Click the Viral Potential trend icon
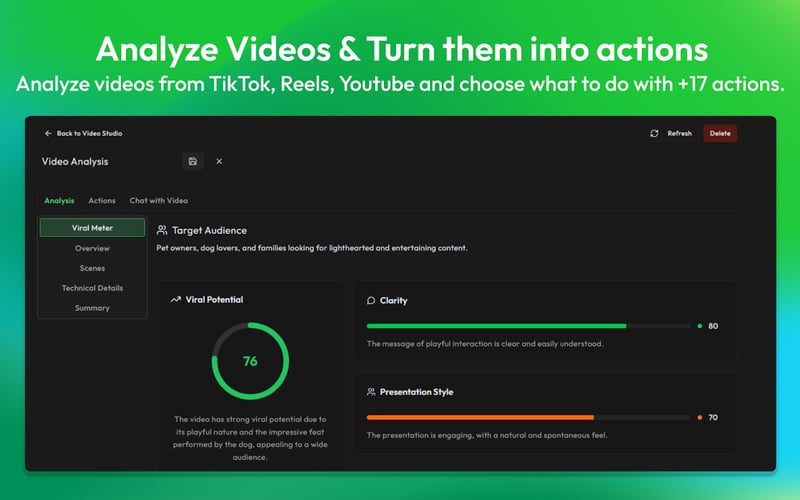The image size is (800, 500). click(x=176, y=299)
